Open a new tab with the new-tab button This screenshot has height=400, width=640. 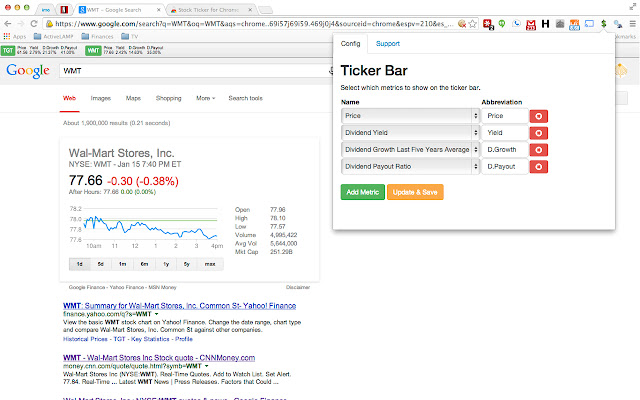(x=266, y=10)
